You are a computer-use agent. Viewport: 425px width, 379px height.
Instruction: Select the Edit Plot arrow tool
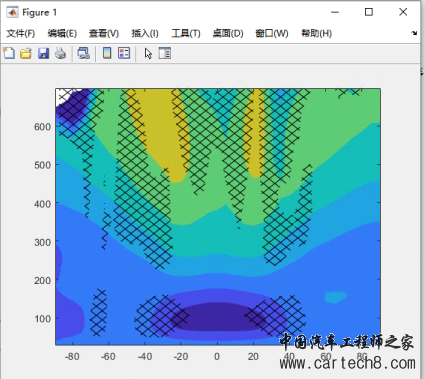(148, 53)
